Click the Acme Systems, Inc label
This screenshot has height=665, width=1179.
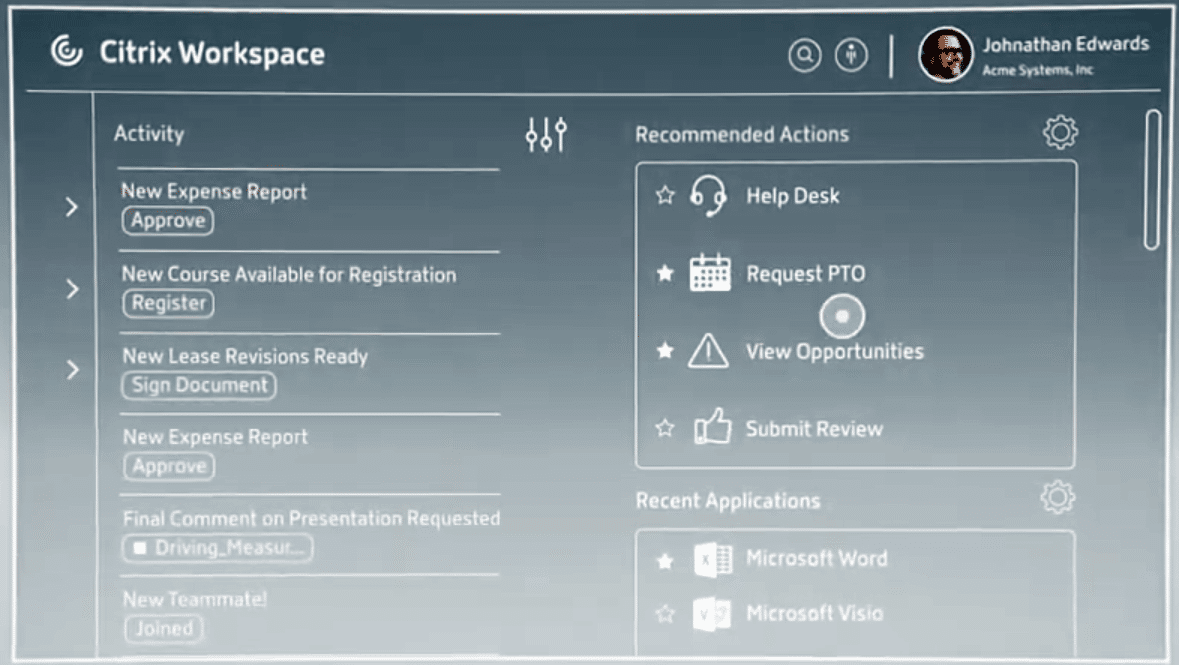(1038, 70)
